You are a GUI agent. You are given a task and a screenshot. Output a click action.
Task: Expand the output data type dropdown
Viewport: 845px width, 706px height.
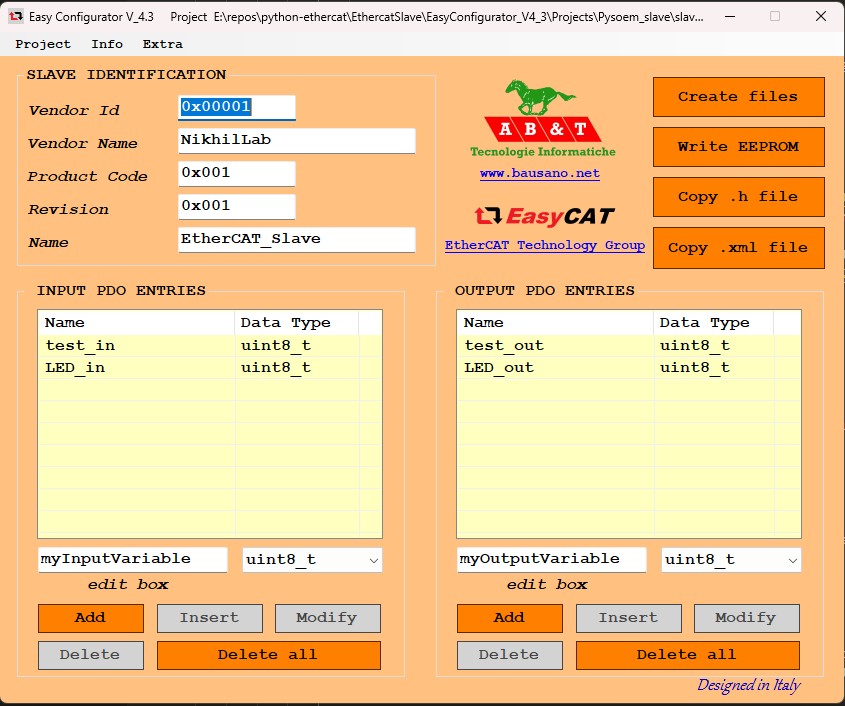tap(792, 560)
